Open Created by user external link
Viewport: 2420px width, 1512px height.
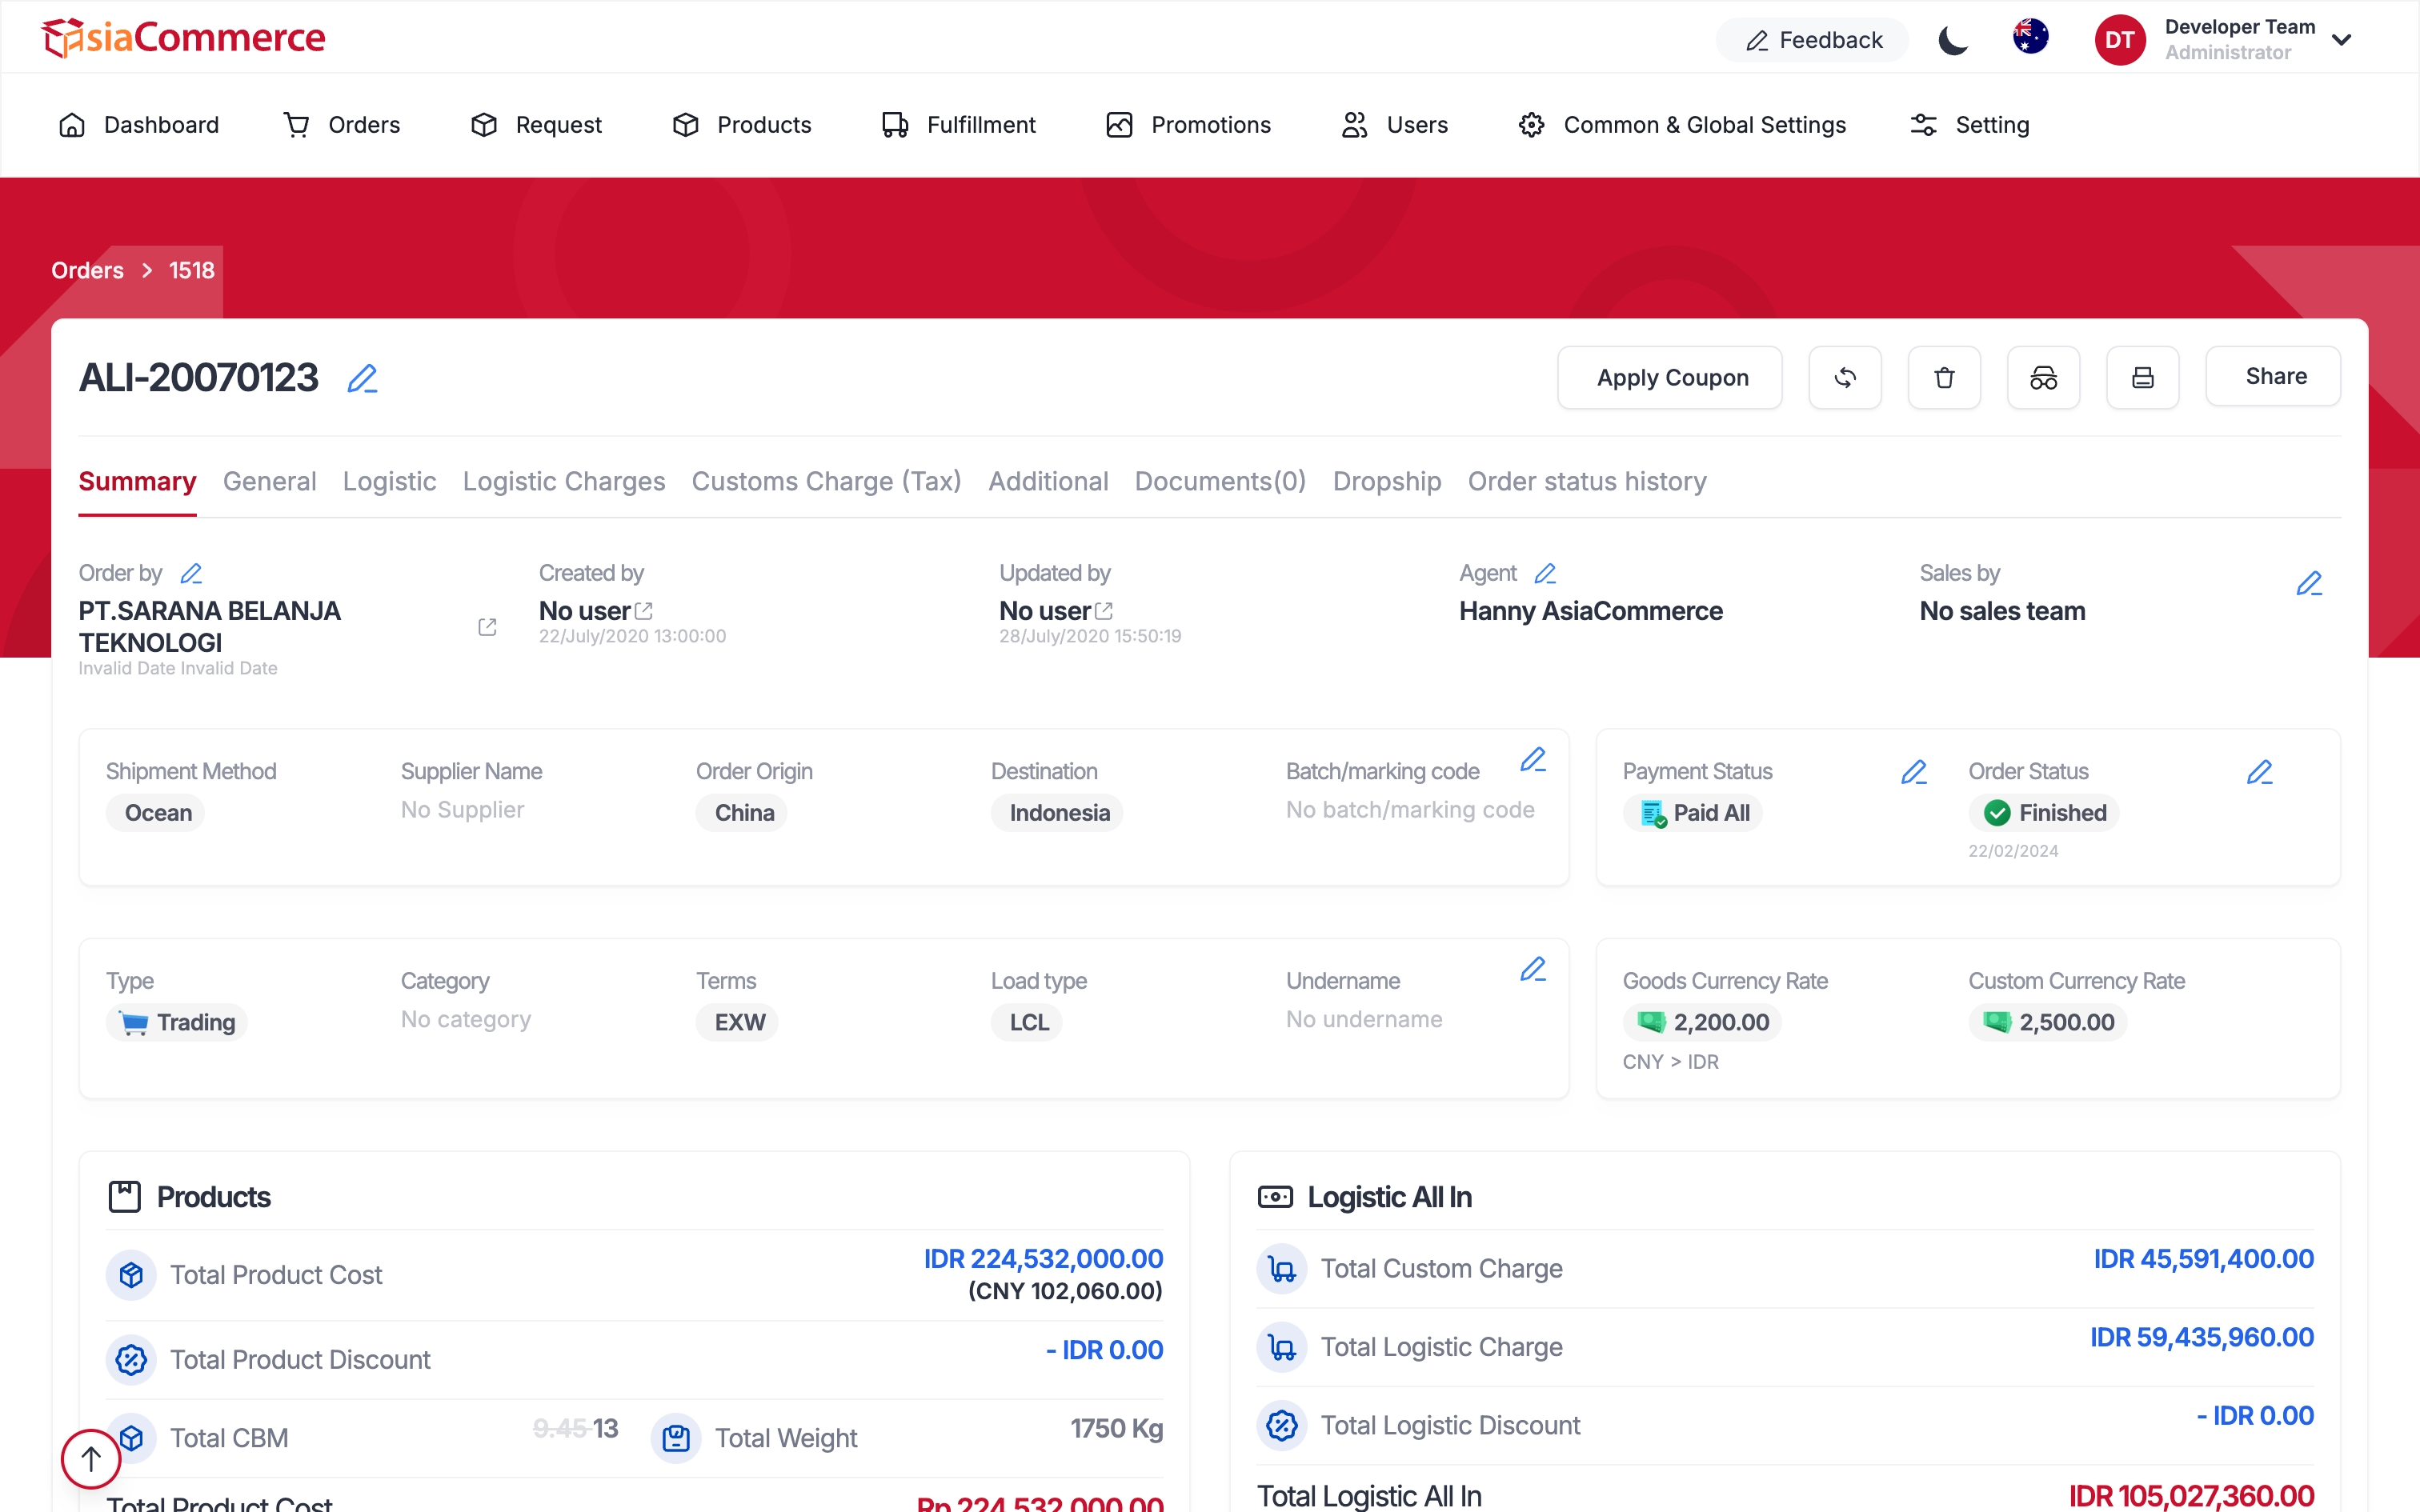(644, 610)
